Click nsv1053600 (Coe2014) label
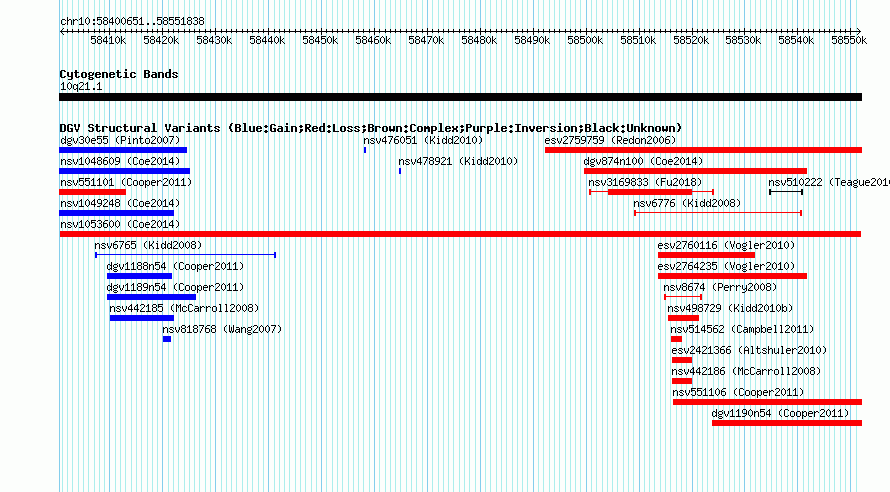The width and height of the screenshot is (890, 492). pos(120,224)
